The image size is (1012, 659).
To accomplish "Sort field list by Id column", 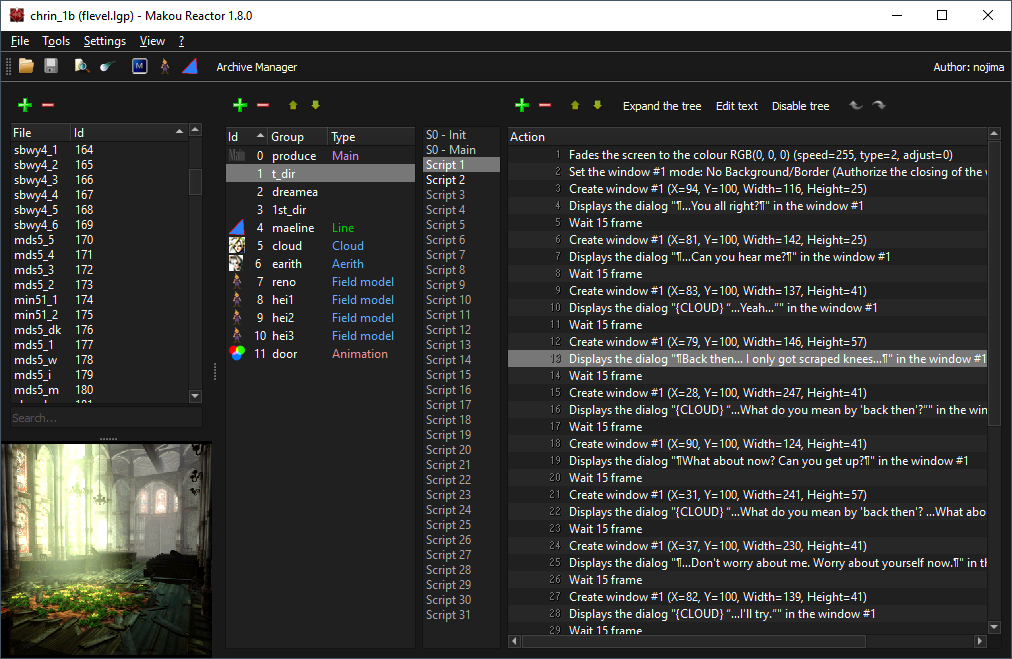I will 128,132.
